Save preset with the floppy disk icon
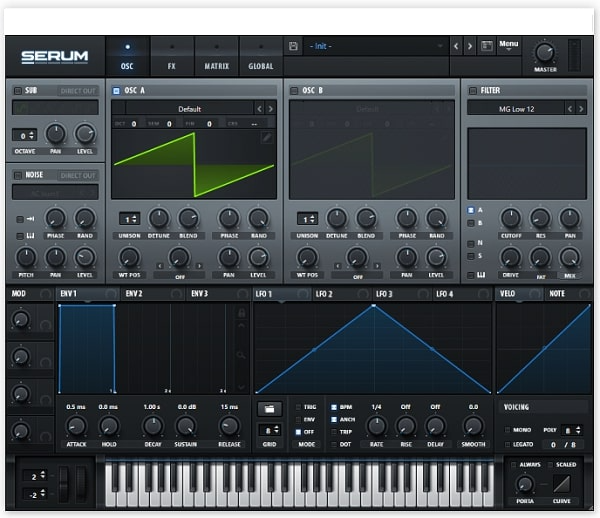This screenshot has width=600, height=518. click(293, 46)
